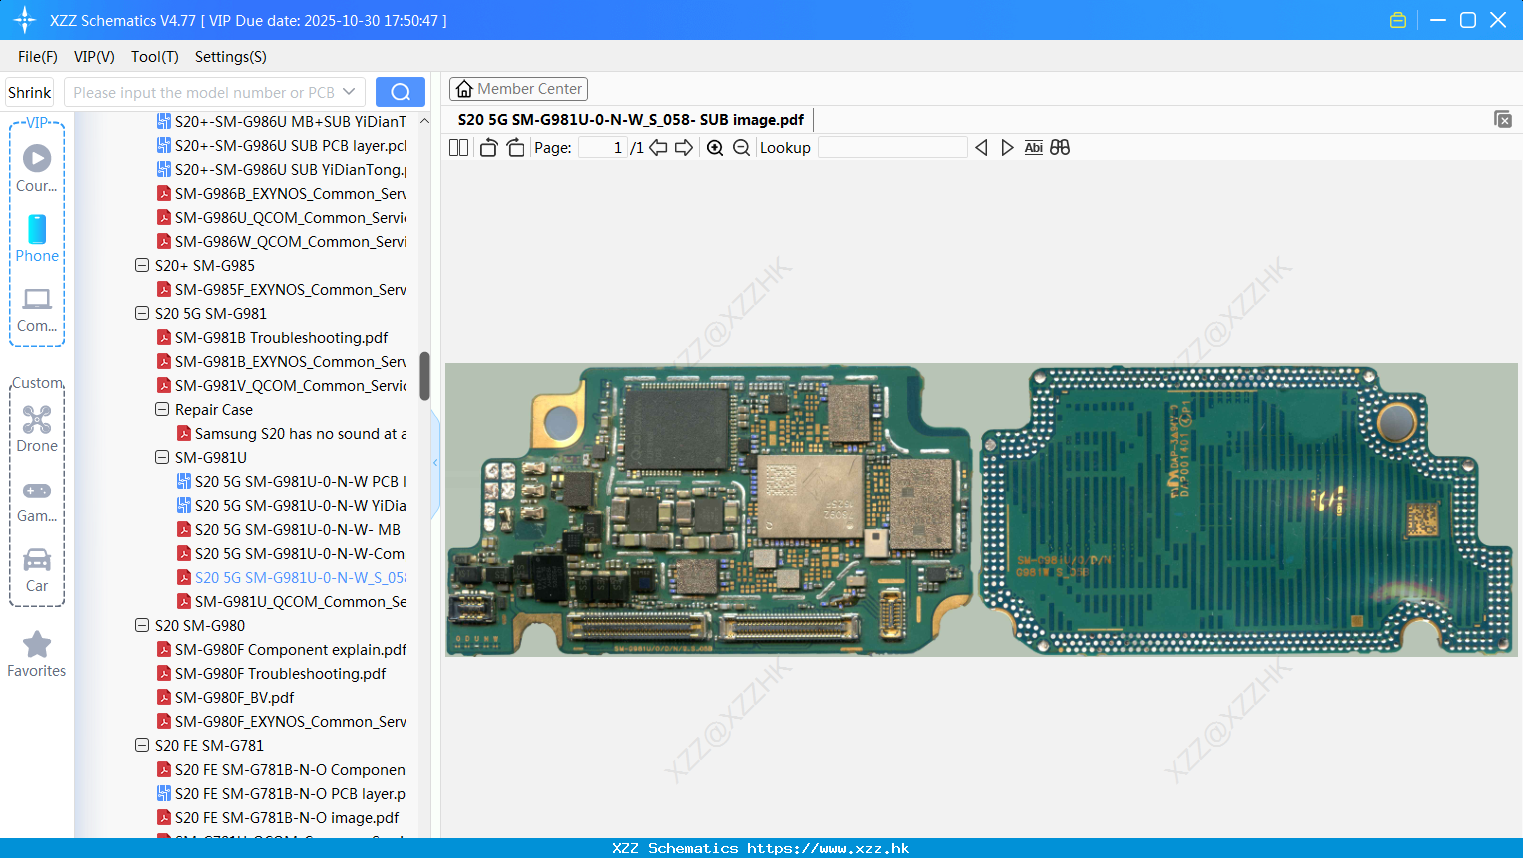Click the gold briefcase icon in title bar
This screenshot has width=1523, height=858.
tap(1398, 20)
